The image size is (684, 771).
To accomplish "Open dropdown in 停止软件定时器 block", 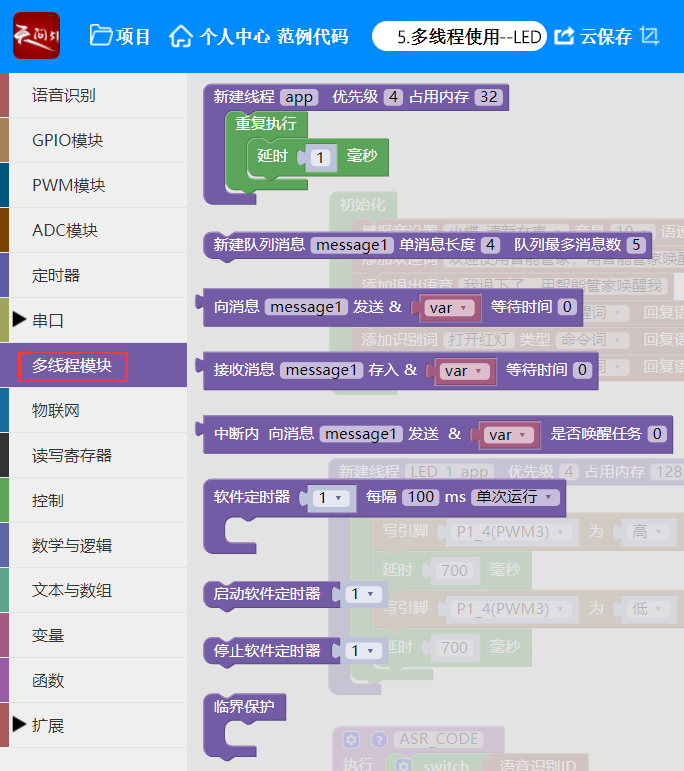I will [x=363, y=651].
